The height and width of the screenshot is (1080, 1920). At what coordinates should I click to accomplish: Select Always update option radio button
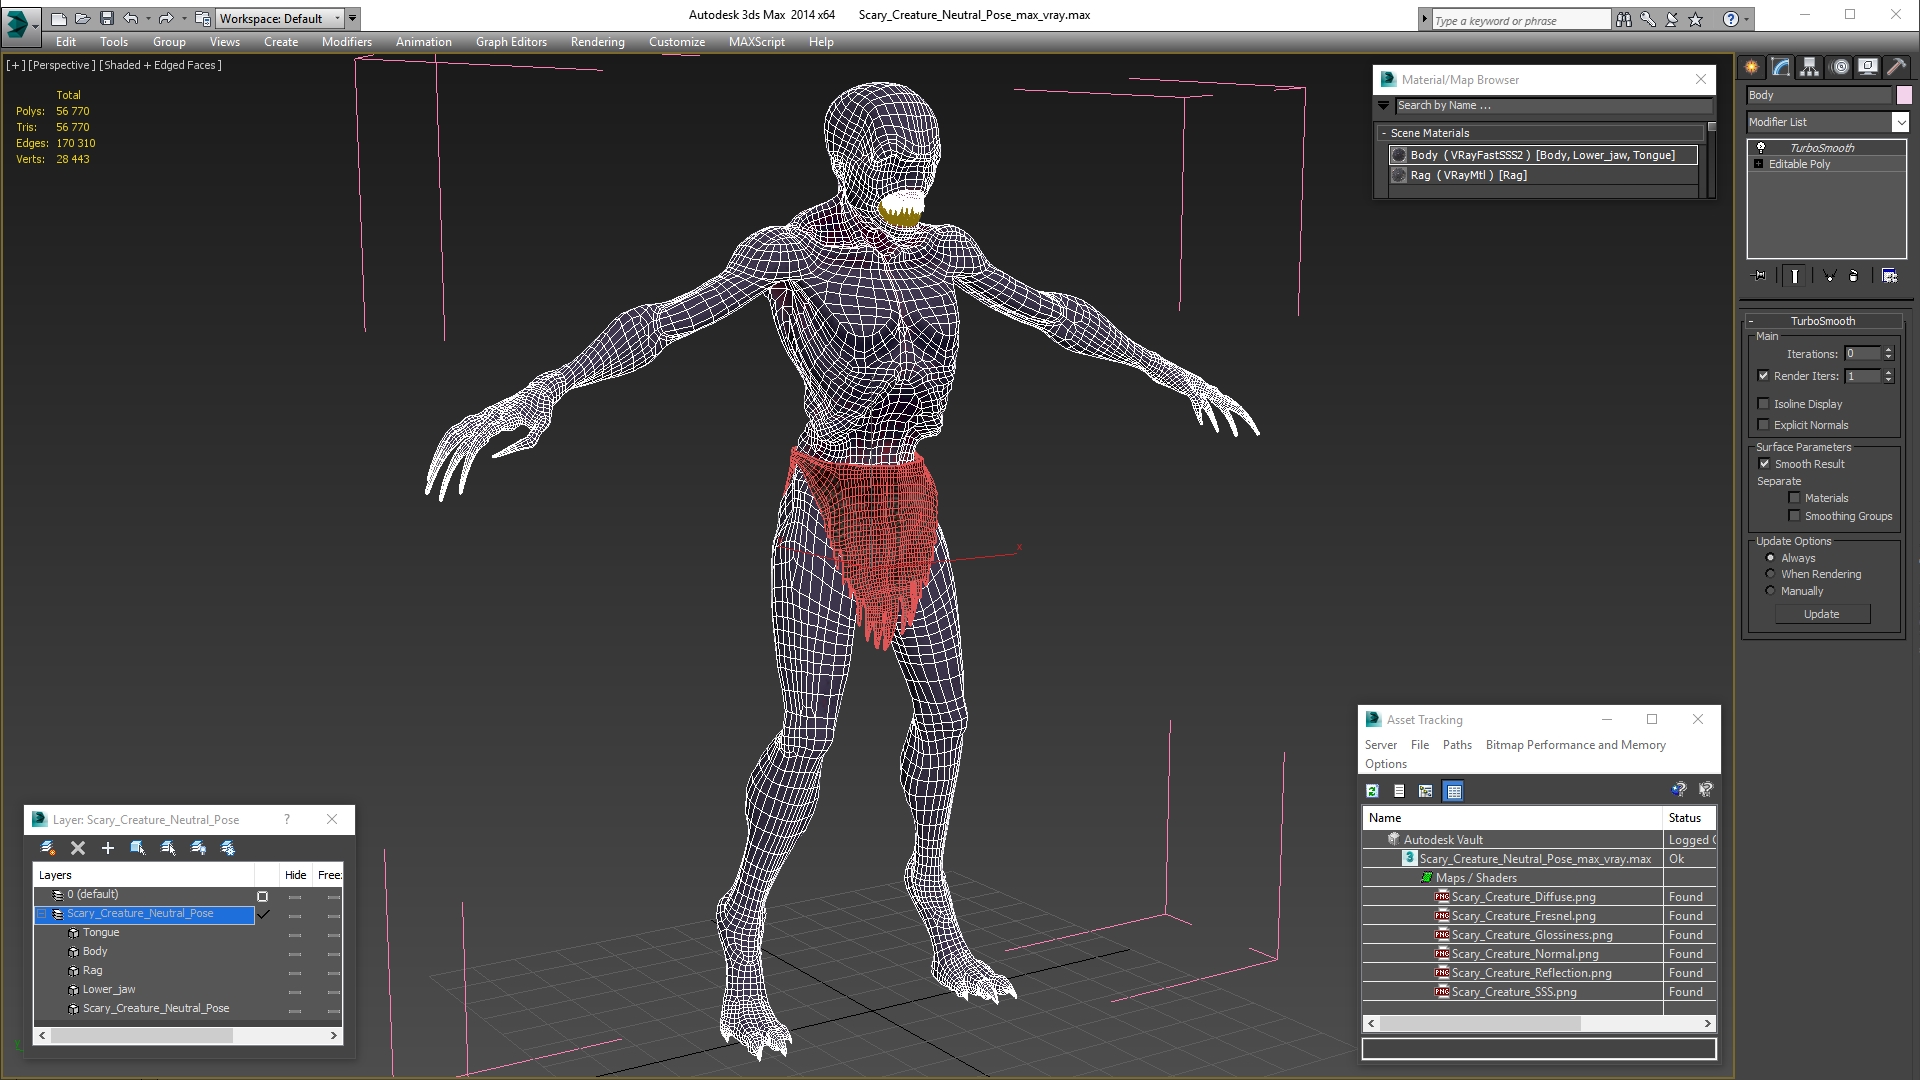1770,558
